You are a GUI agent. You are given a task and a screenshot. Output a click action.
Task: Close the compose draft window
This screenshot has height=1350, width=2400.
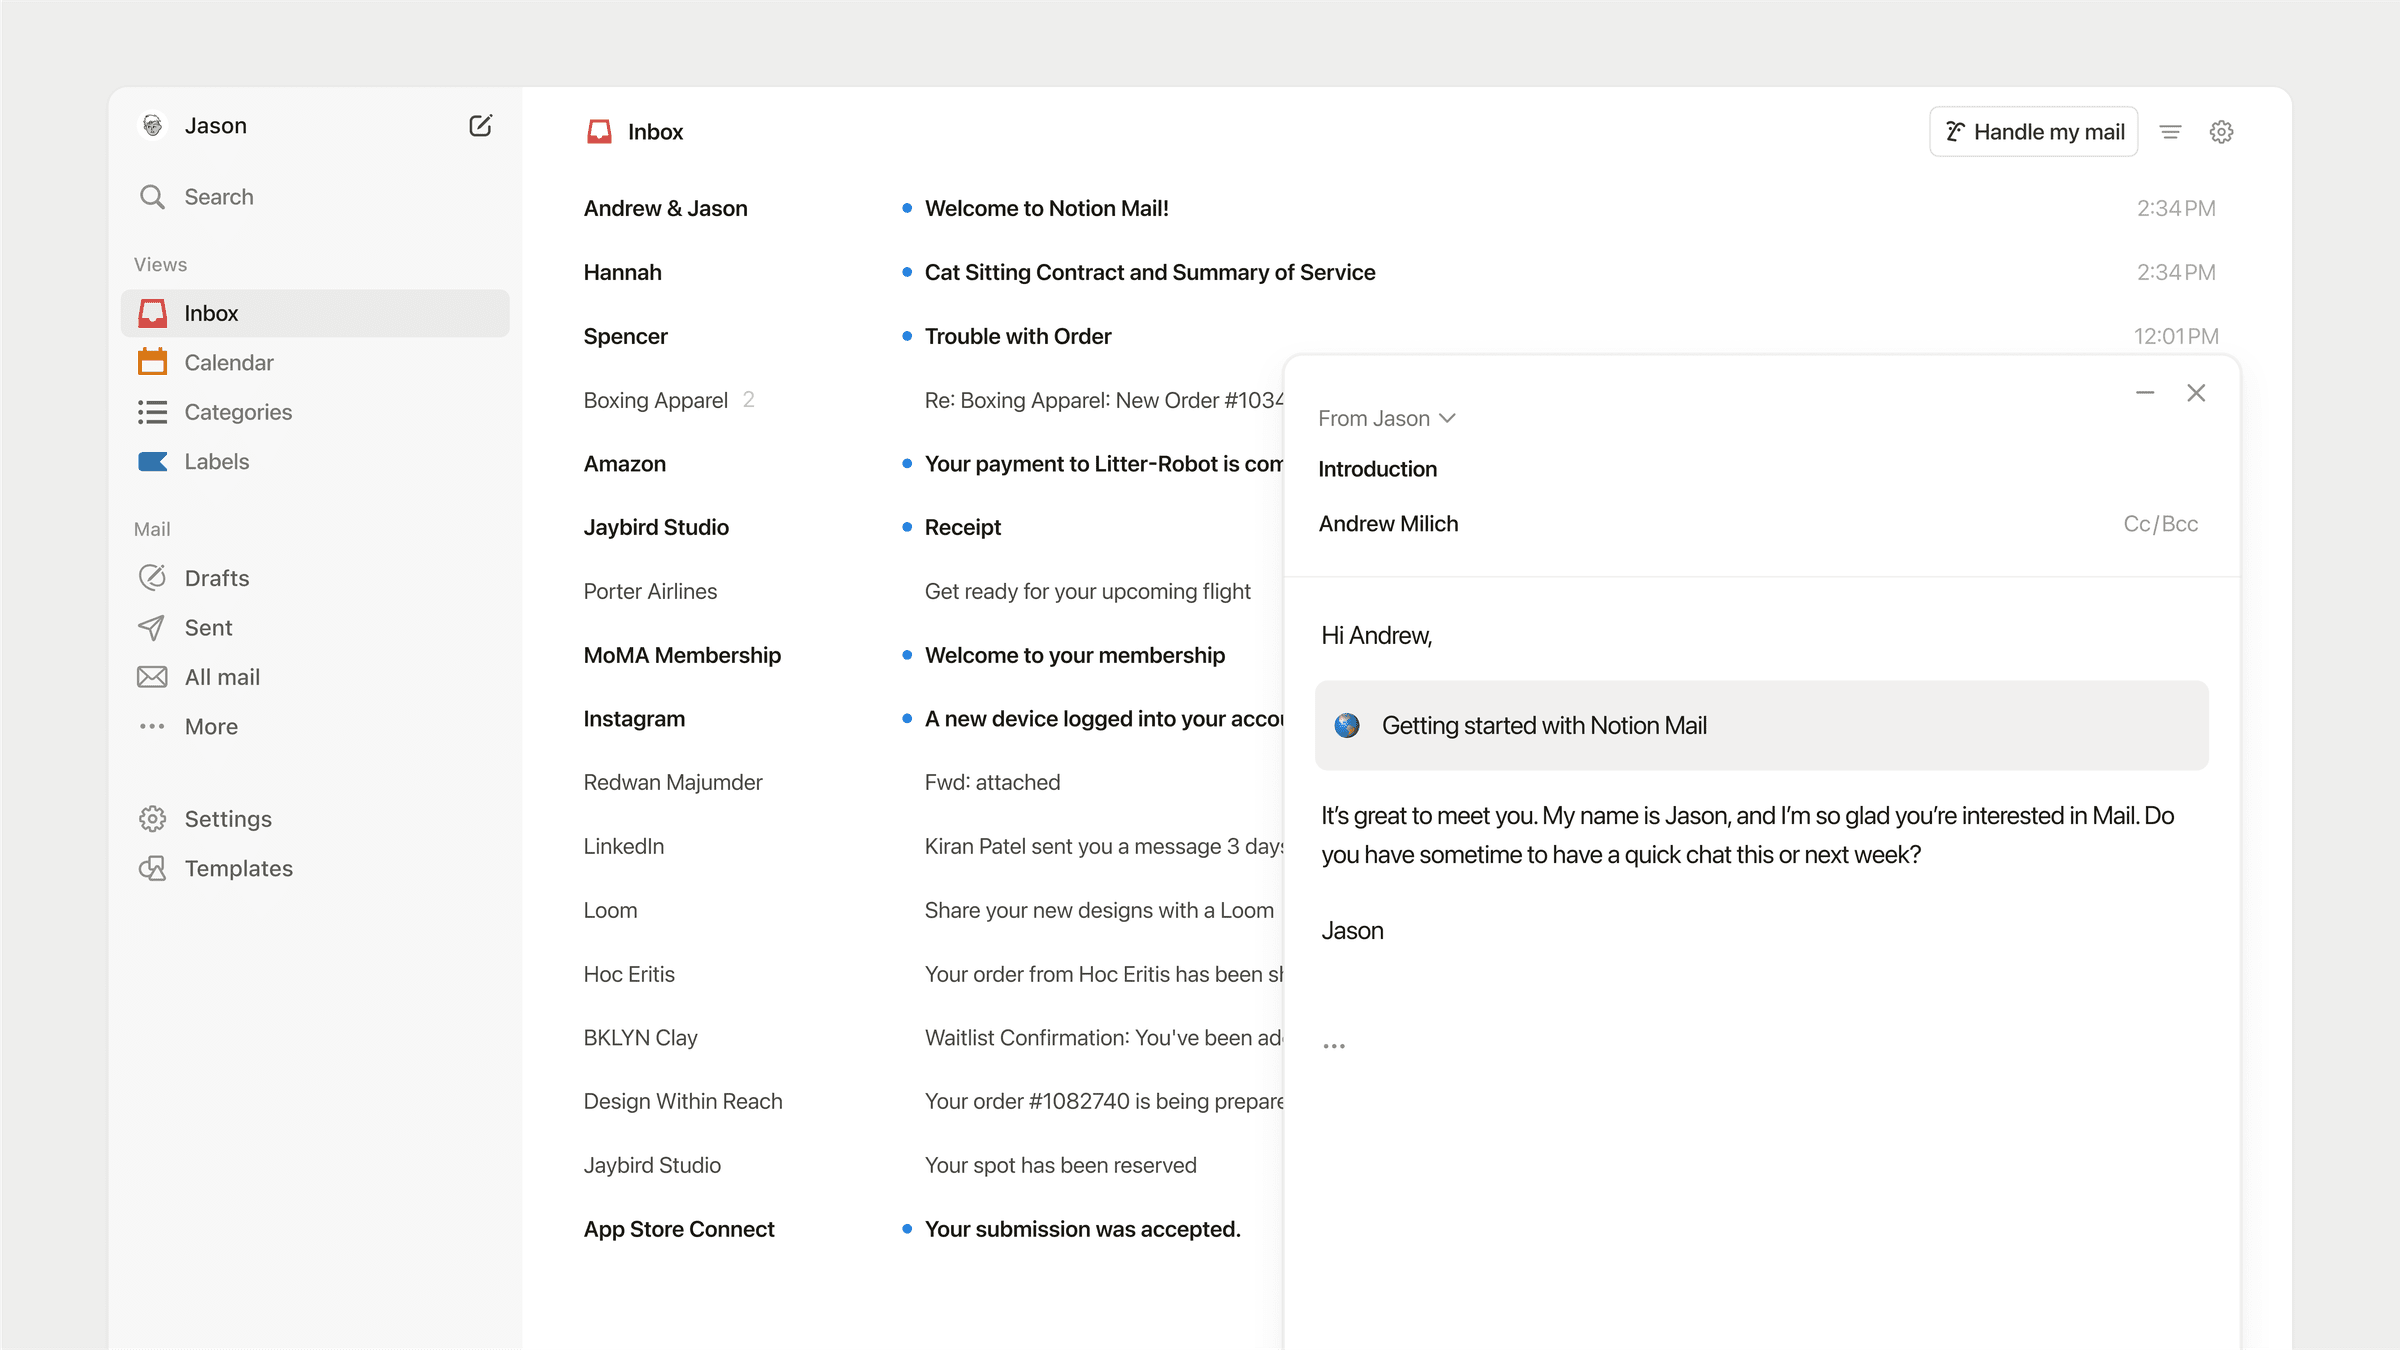(2196, 393)
